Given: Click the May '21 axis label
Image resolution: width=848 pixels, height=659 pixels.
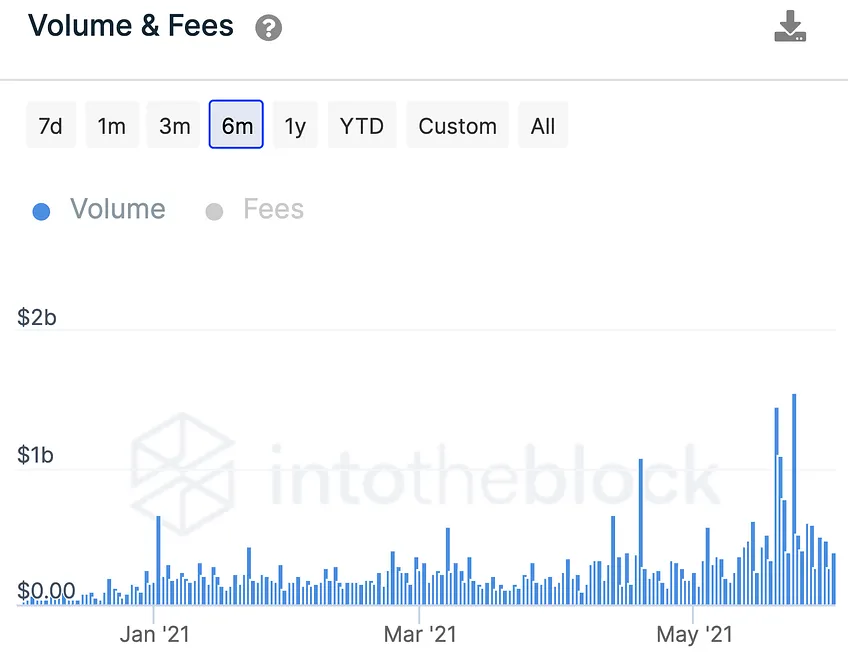Looking at the screenshot, I should 694,634.
